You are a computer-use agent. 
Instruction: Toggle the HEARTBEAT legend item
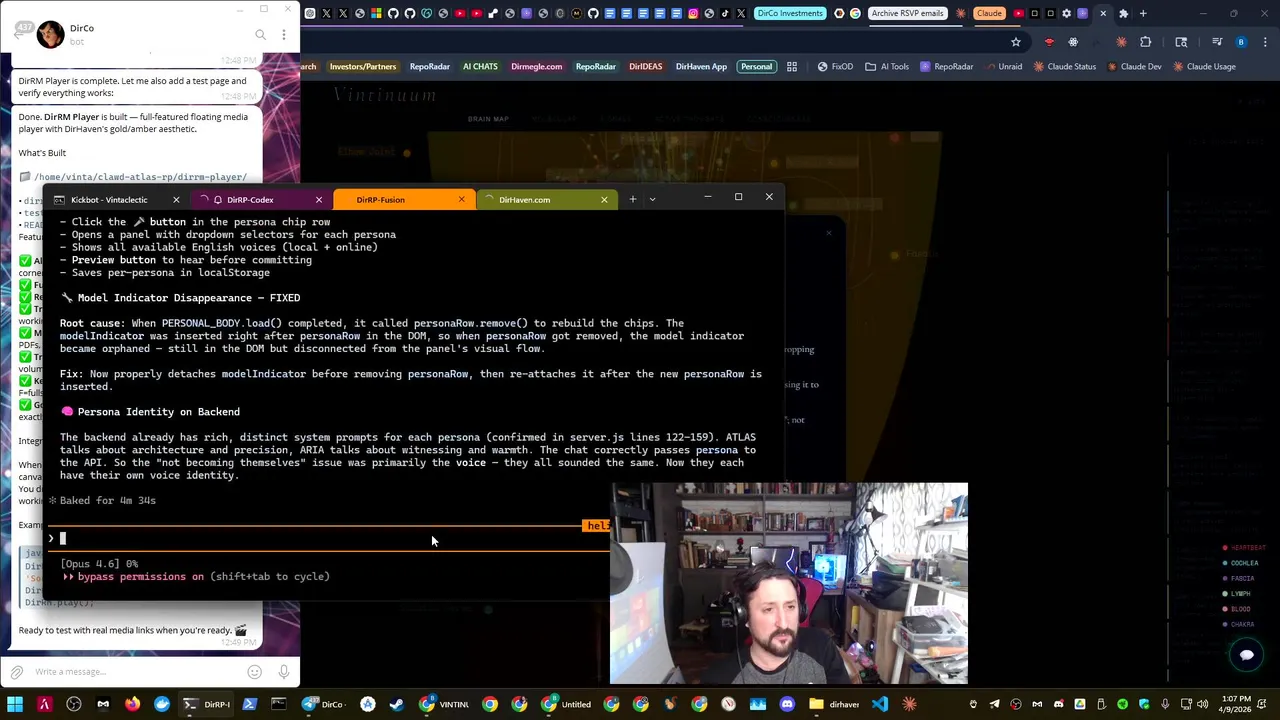click(x=1244, y=548)
